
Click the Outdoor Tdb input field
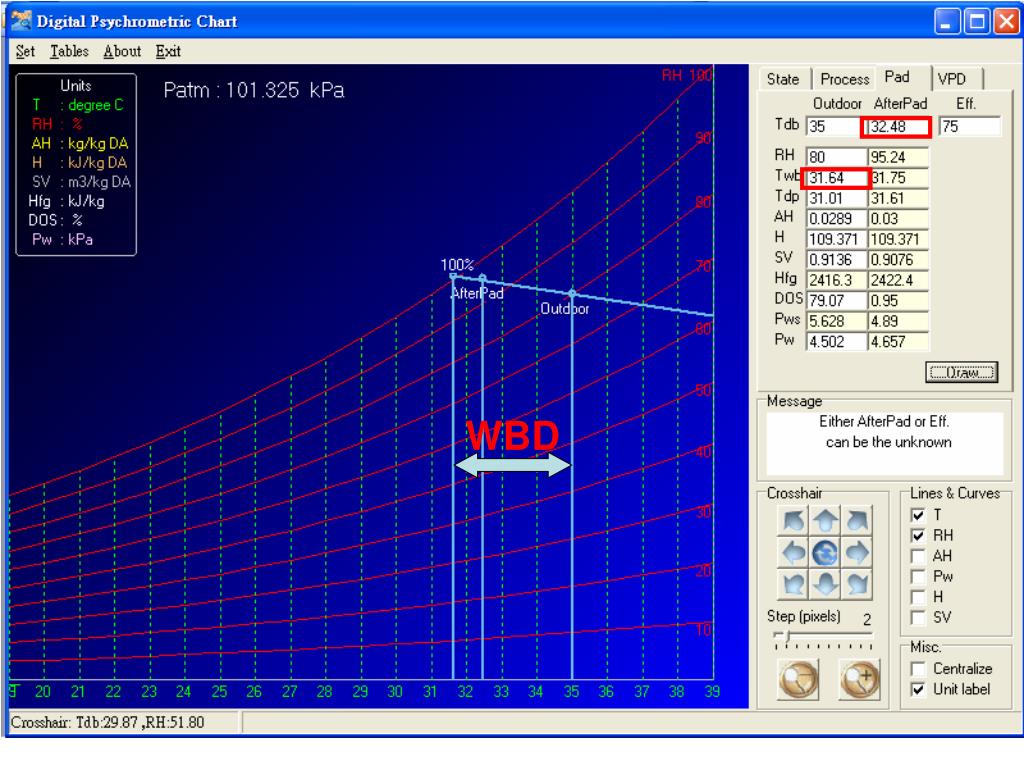coord(834,127)
